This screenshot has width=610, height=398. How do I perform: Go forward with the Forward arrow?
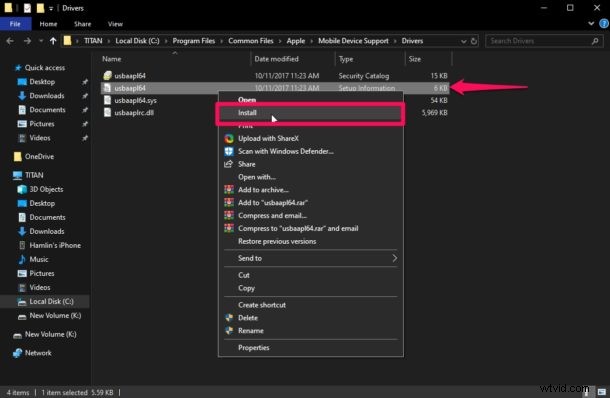(27, 41)
